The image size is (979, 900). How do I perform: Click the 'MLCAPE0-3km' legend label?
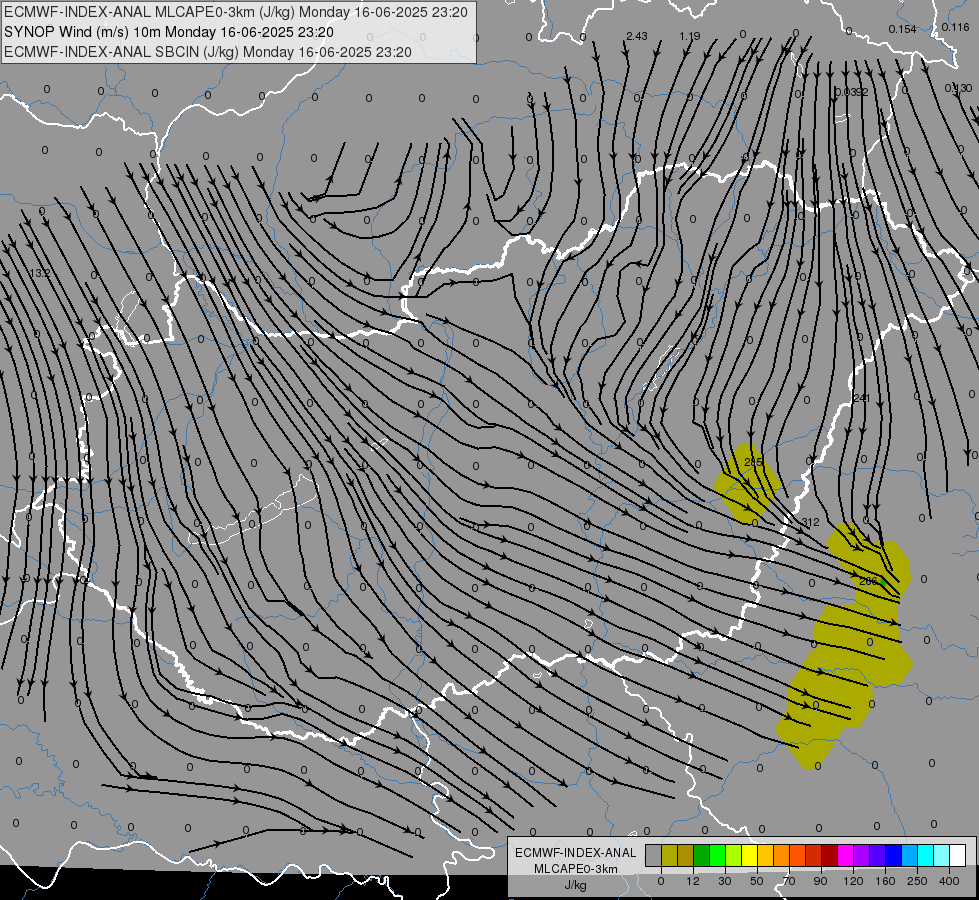tap(576, 869)
